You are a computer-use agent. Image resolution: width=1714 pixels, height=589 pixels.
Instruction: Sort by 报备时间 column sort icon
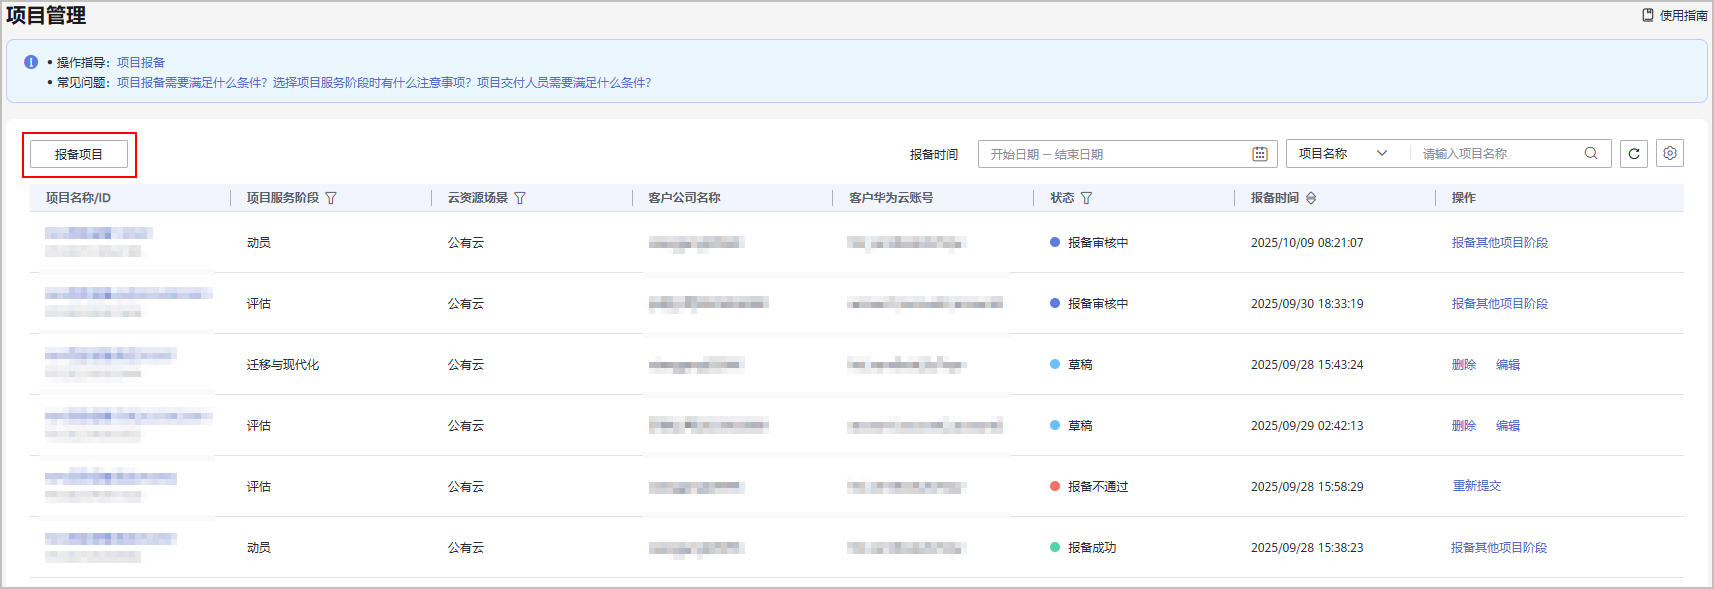point(1311,198)
